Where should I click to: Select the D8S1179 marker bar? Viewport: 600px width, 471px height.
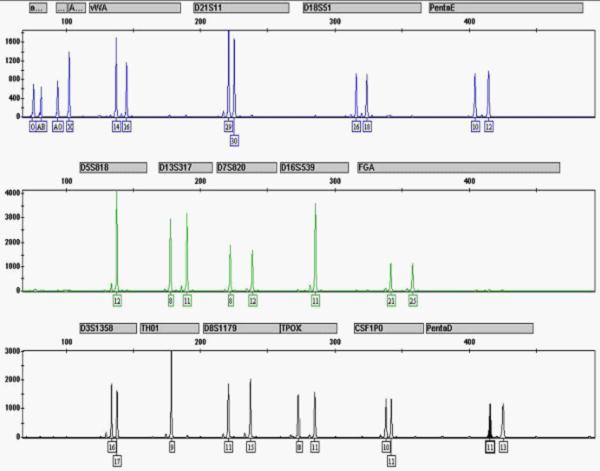pos(240,328)
